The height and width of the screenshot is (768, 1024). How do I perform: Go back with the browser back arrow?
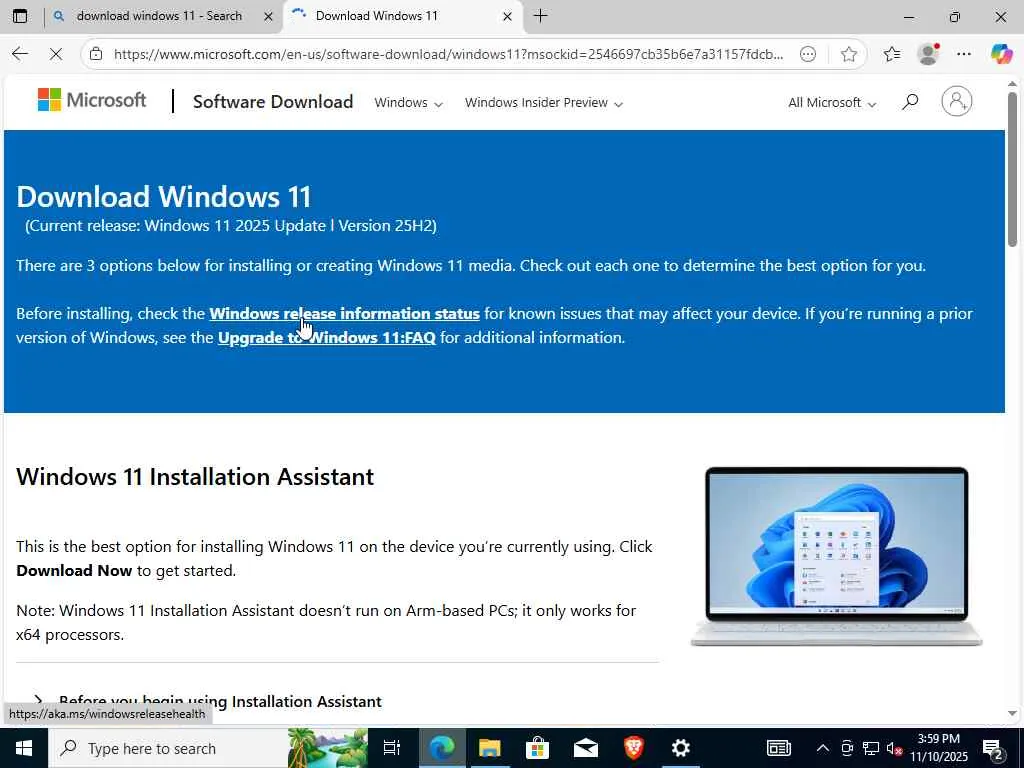point(20,54)
